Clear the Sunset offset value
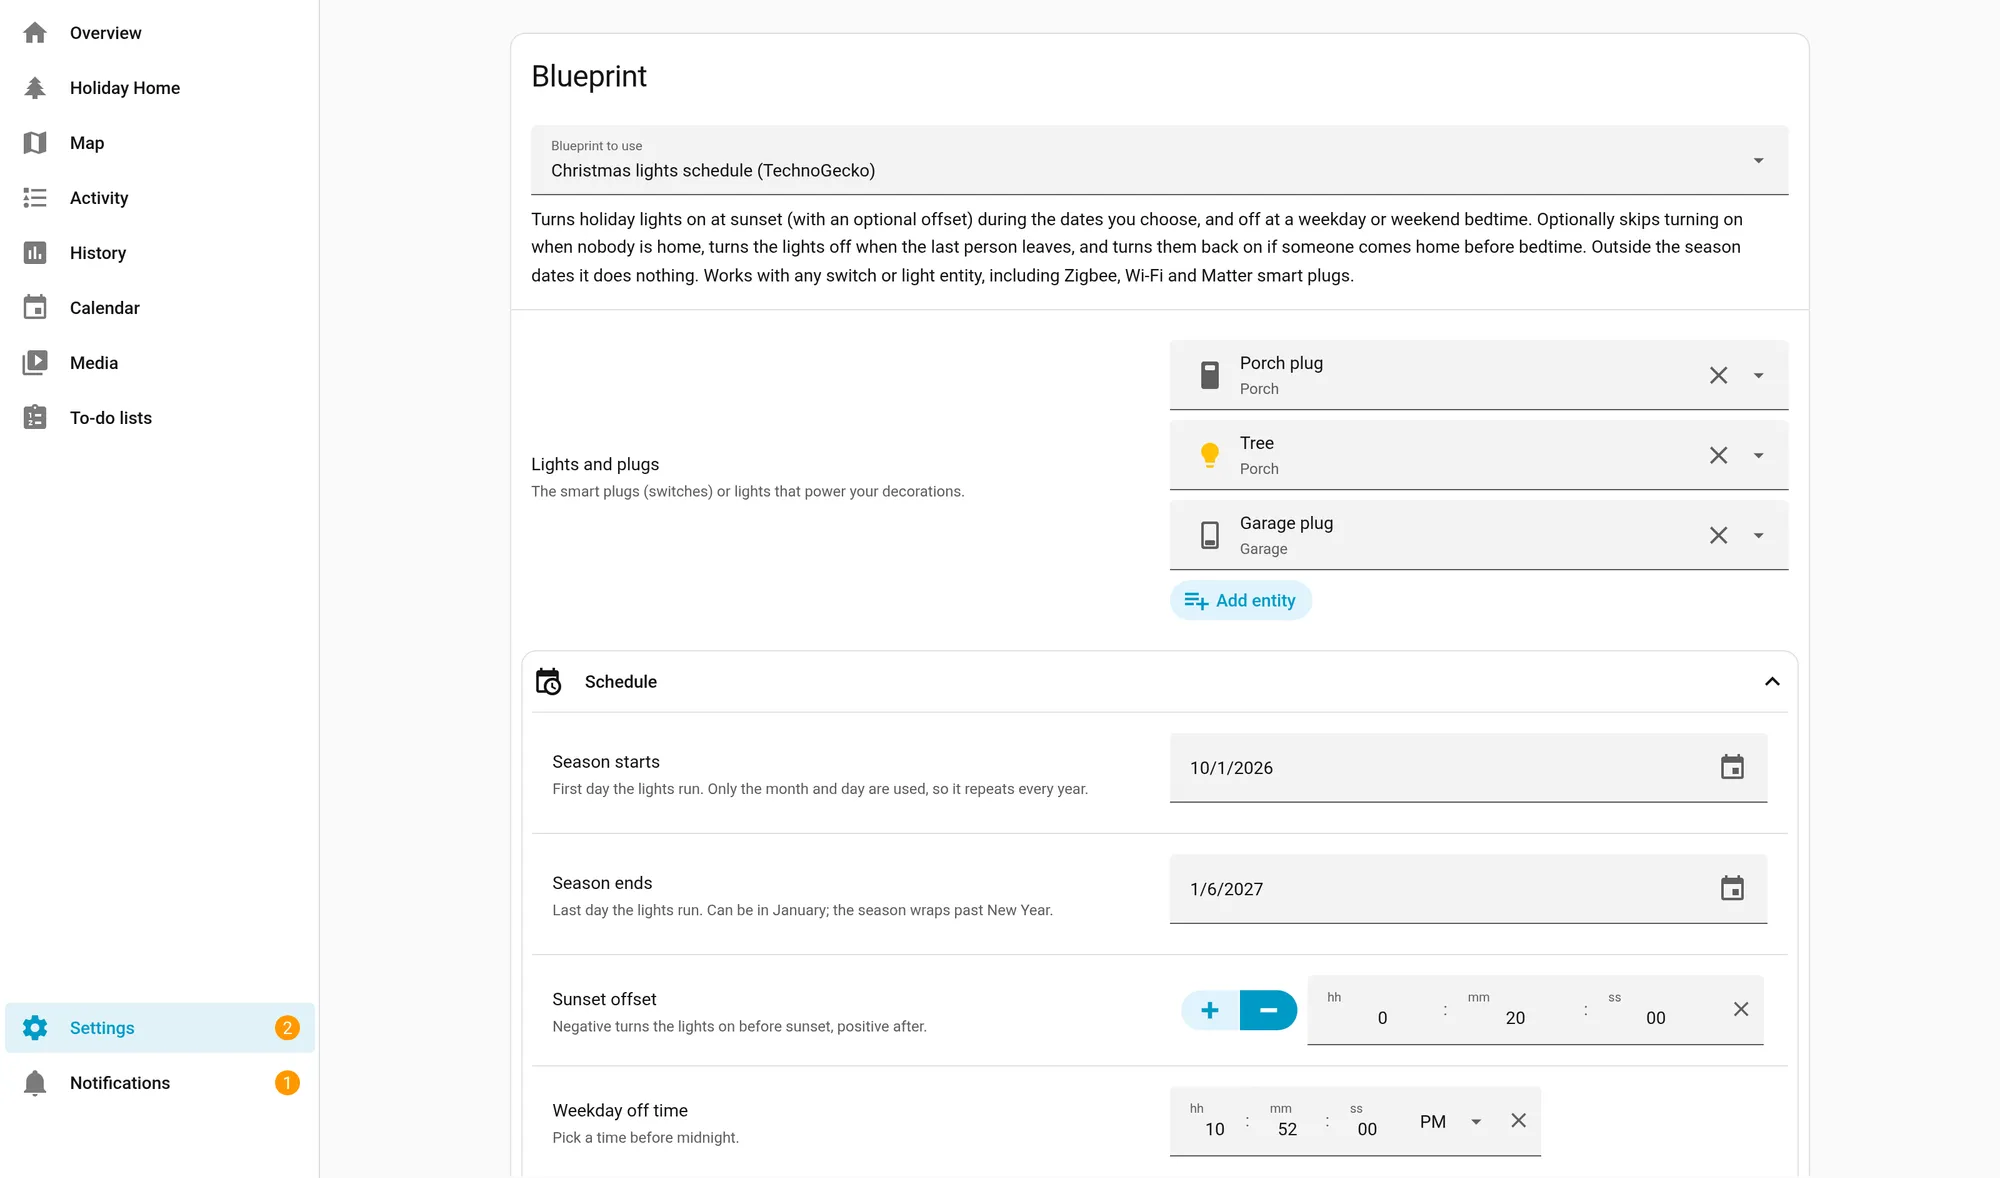Image resolution: width=2000 pixels, height=1178 pixels. point(1741,1009)
